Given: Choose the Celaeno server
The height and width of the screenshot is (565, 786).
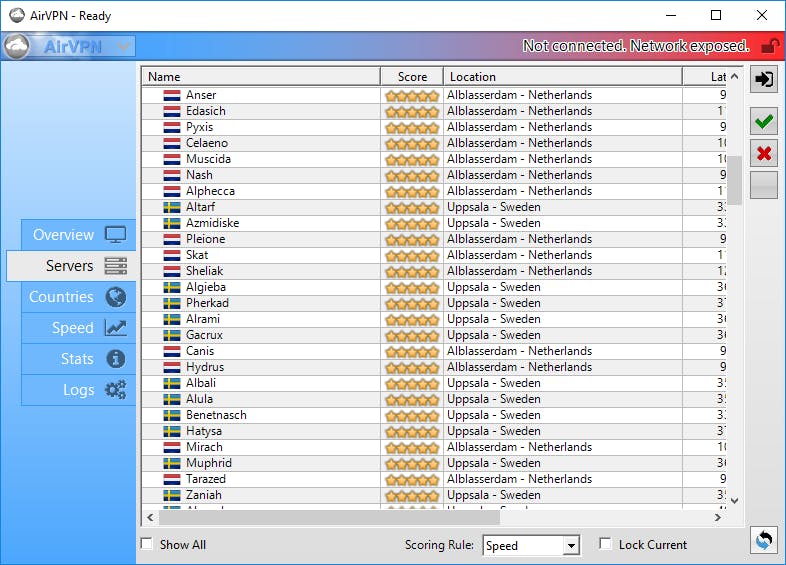Looking at the screenshot, I should (x=434, y=143).
